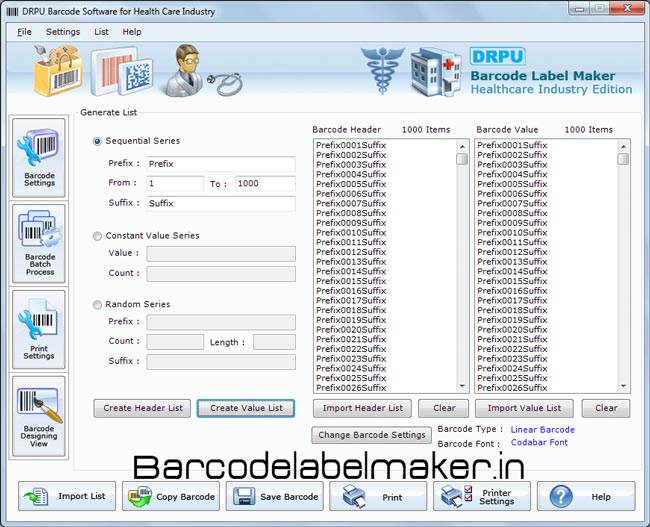Click the Import Header List button
Image resolution: width=650 pixels, height=527 pixels.
pyautogui.click(x=362, y=408)
